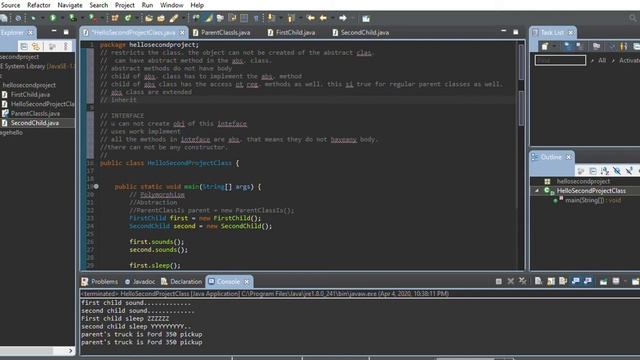Click the New Java Class toolbar icon
This screenshot has width=640, height=360.
point(128,18)
